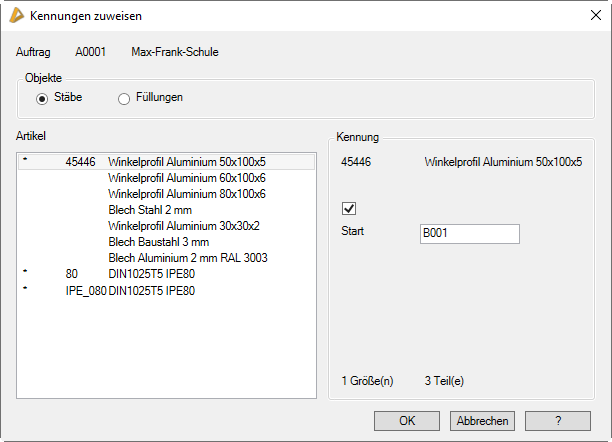
Task: Select Blech Baustahl 3 mm row
Action: (x=158, y=242)
